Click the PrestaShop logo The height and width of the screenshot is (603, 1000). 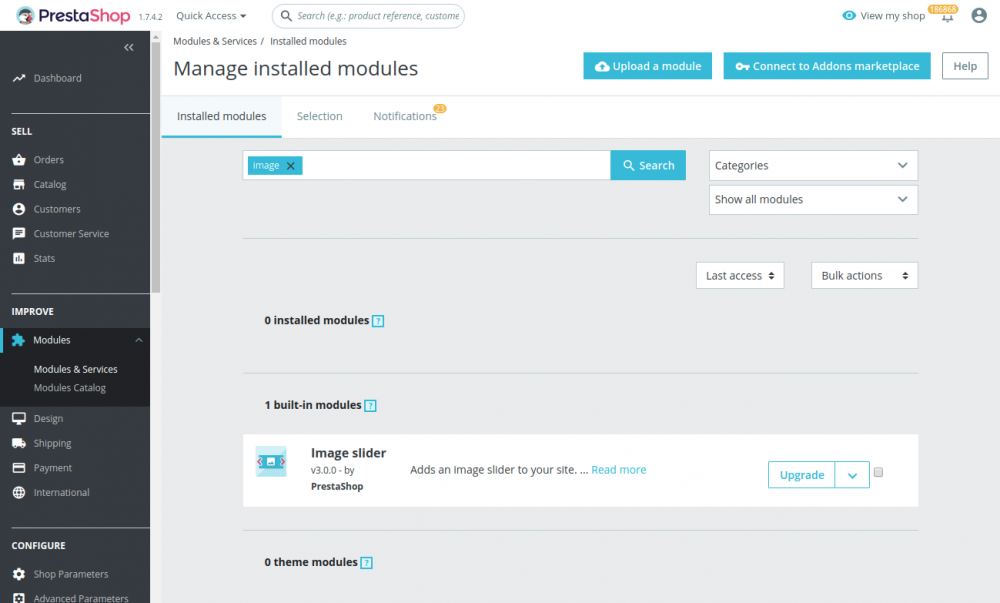pos(69,15)
